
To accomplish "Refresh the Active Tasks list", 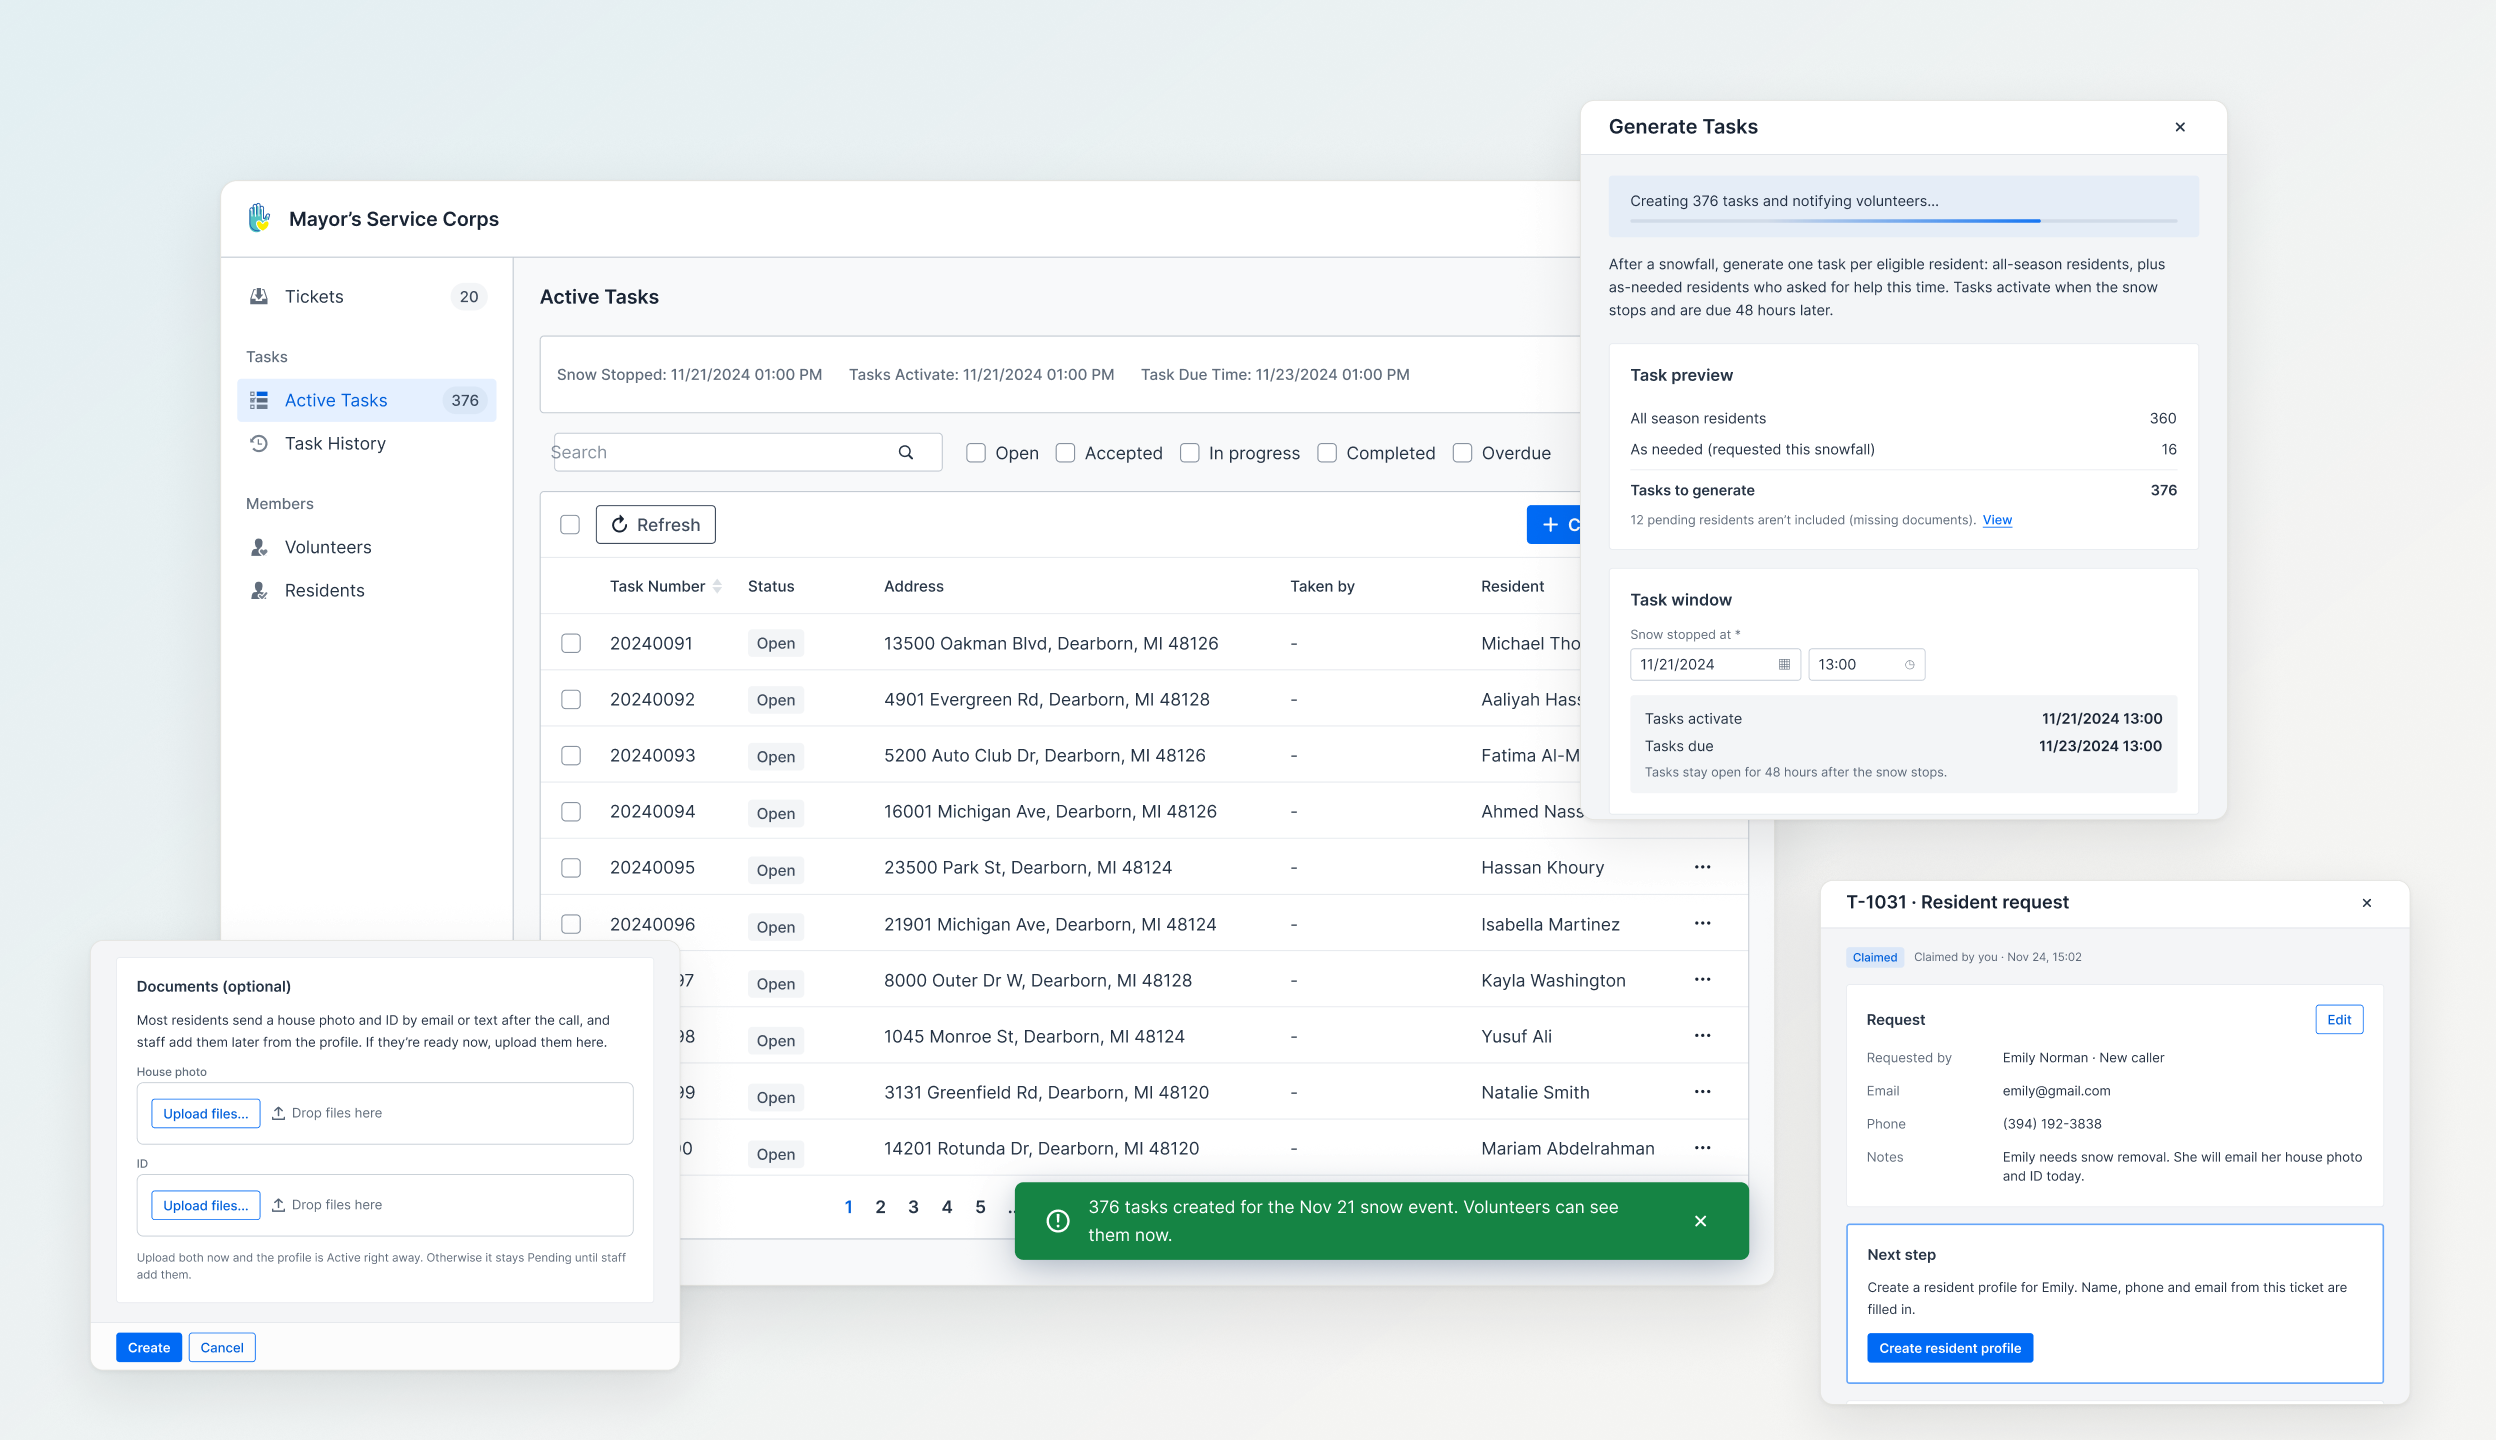I will [x=656, y=525].
